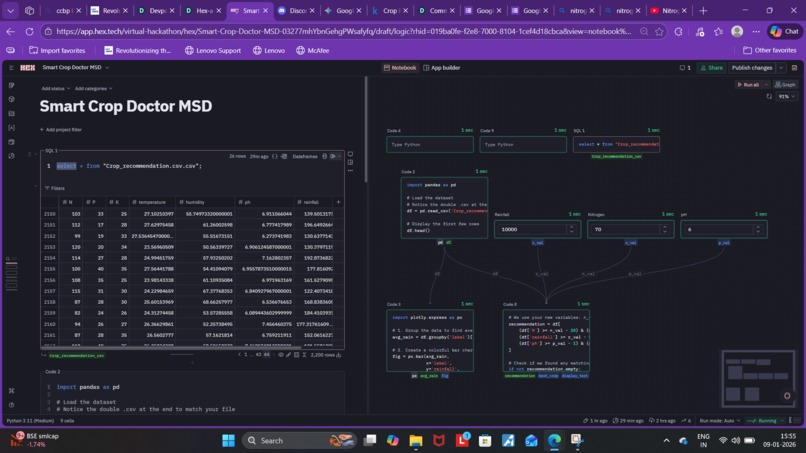Viewport: 806px width, 453px height.
Task: Click the run cell icon in SQL 1
Action: 333,156
